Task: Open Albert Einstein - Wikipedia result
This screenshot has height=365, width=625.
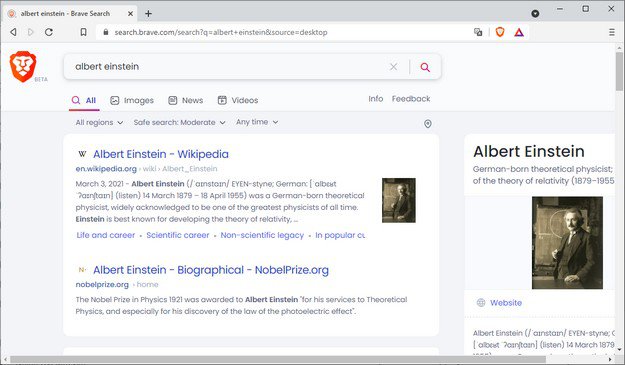Action: point(161,154)
